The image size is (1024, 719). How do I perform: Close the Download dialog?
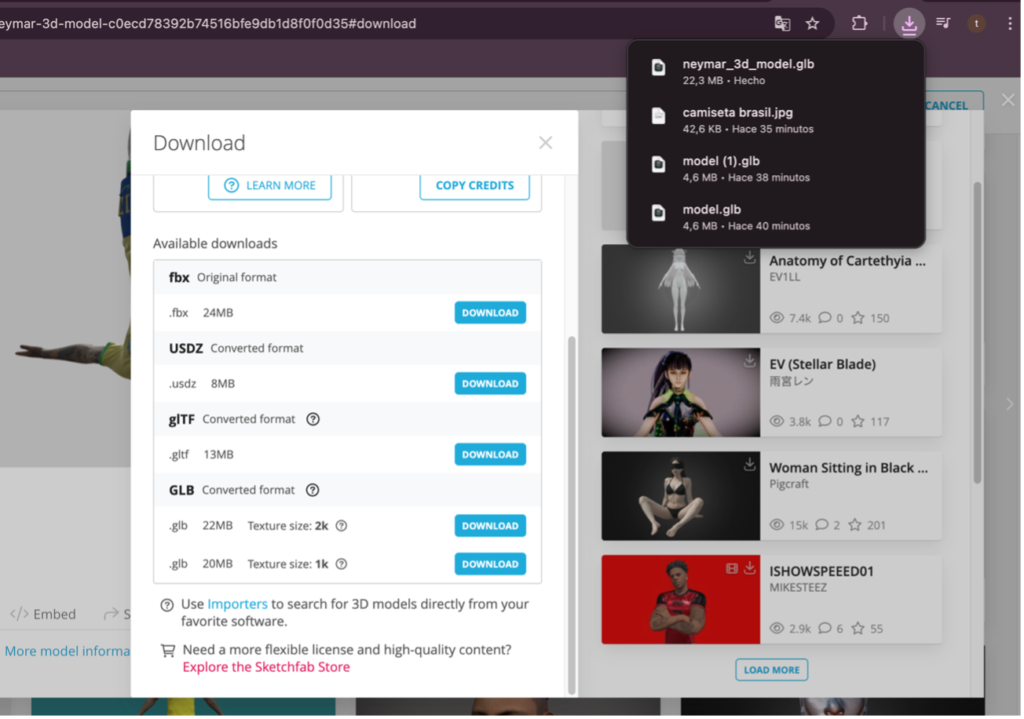(547, 143)
